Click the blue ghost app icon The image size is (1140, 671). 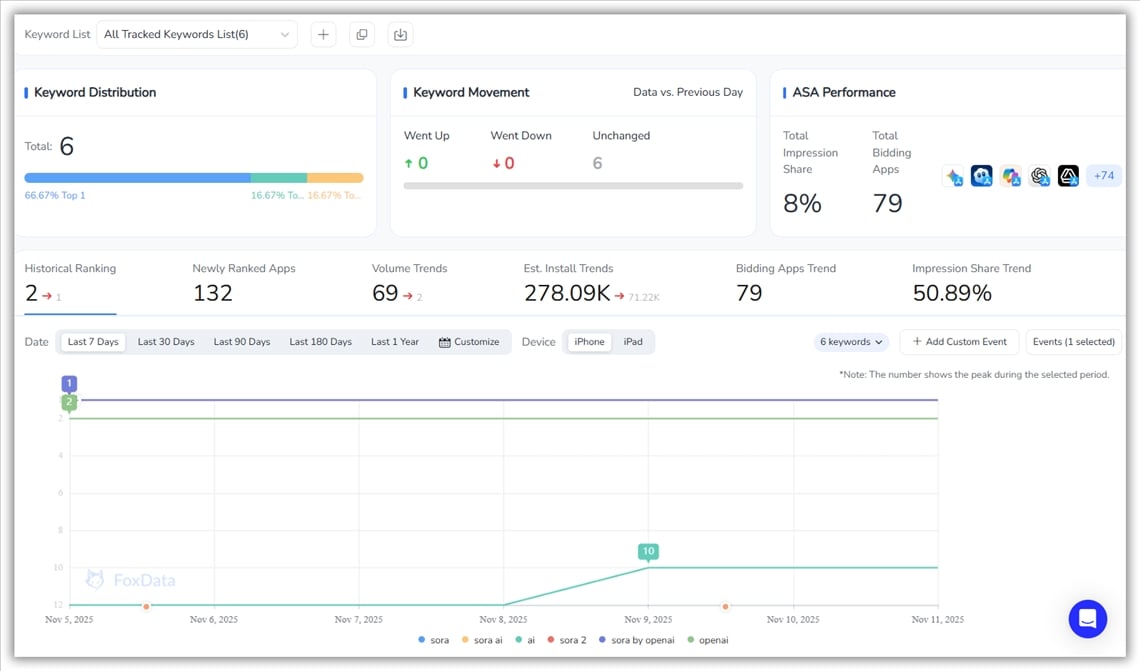tap(982, 176)
